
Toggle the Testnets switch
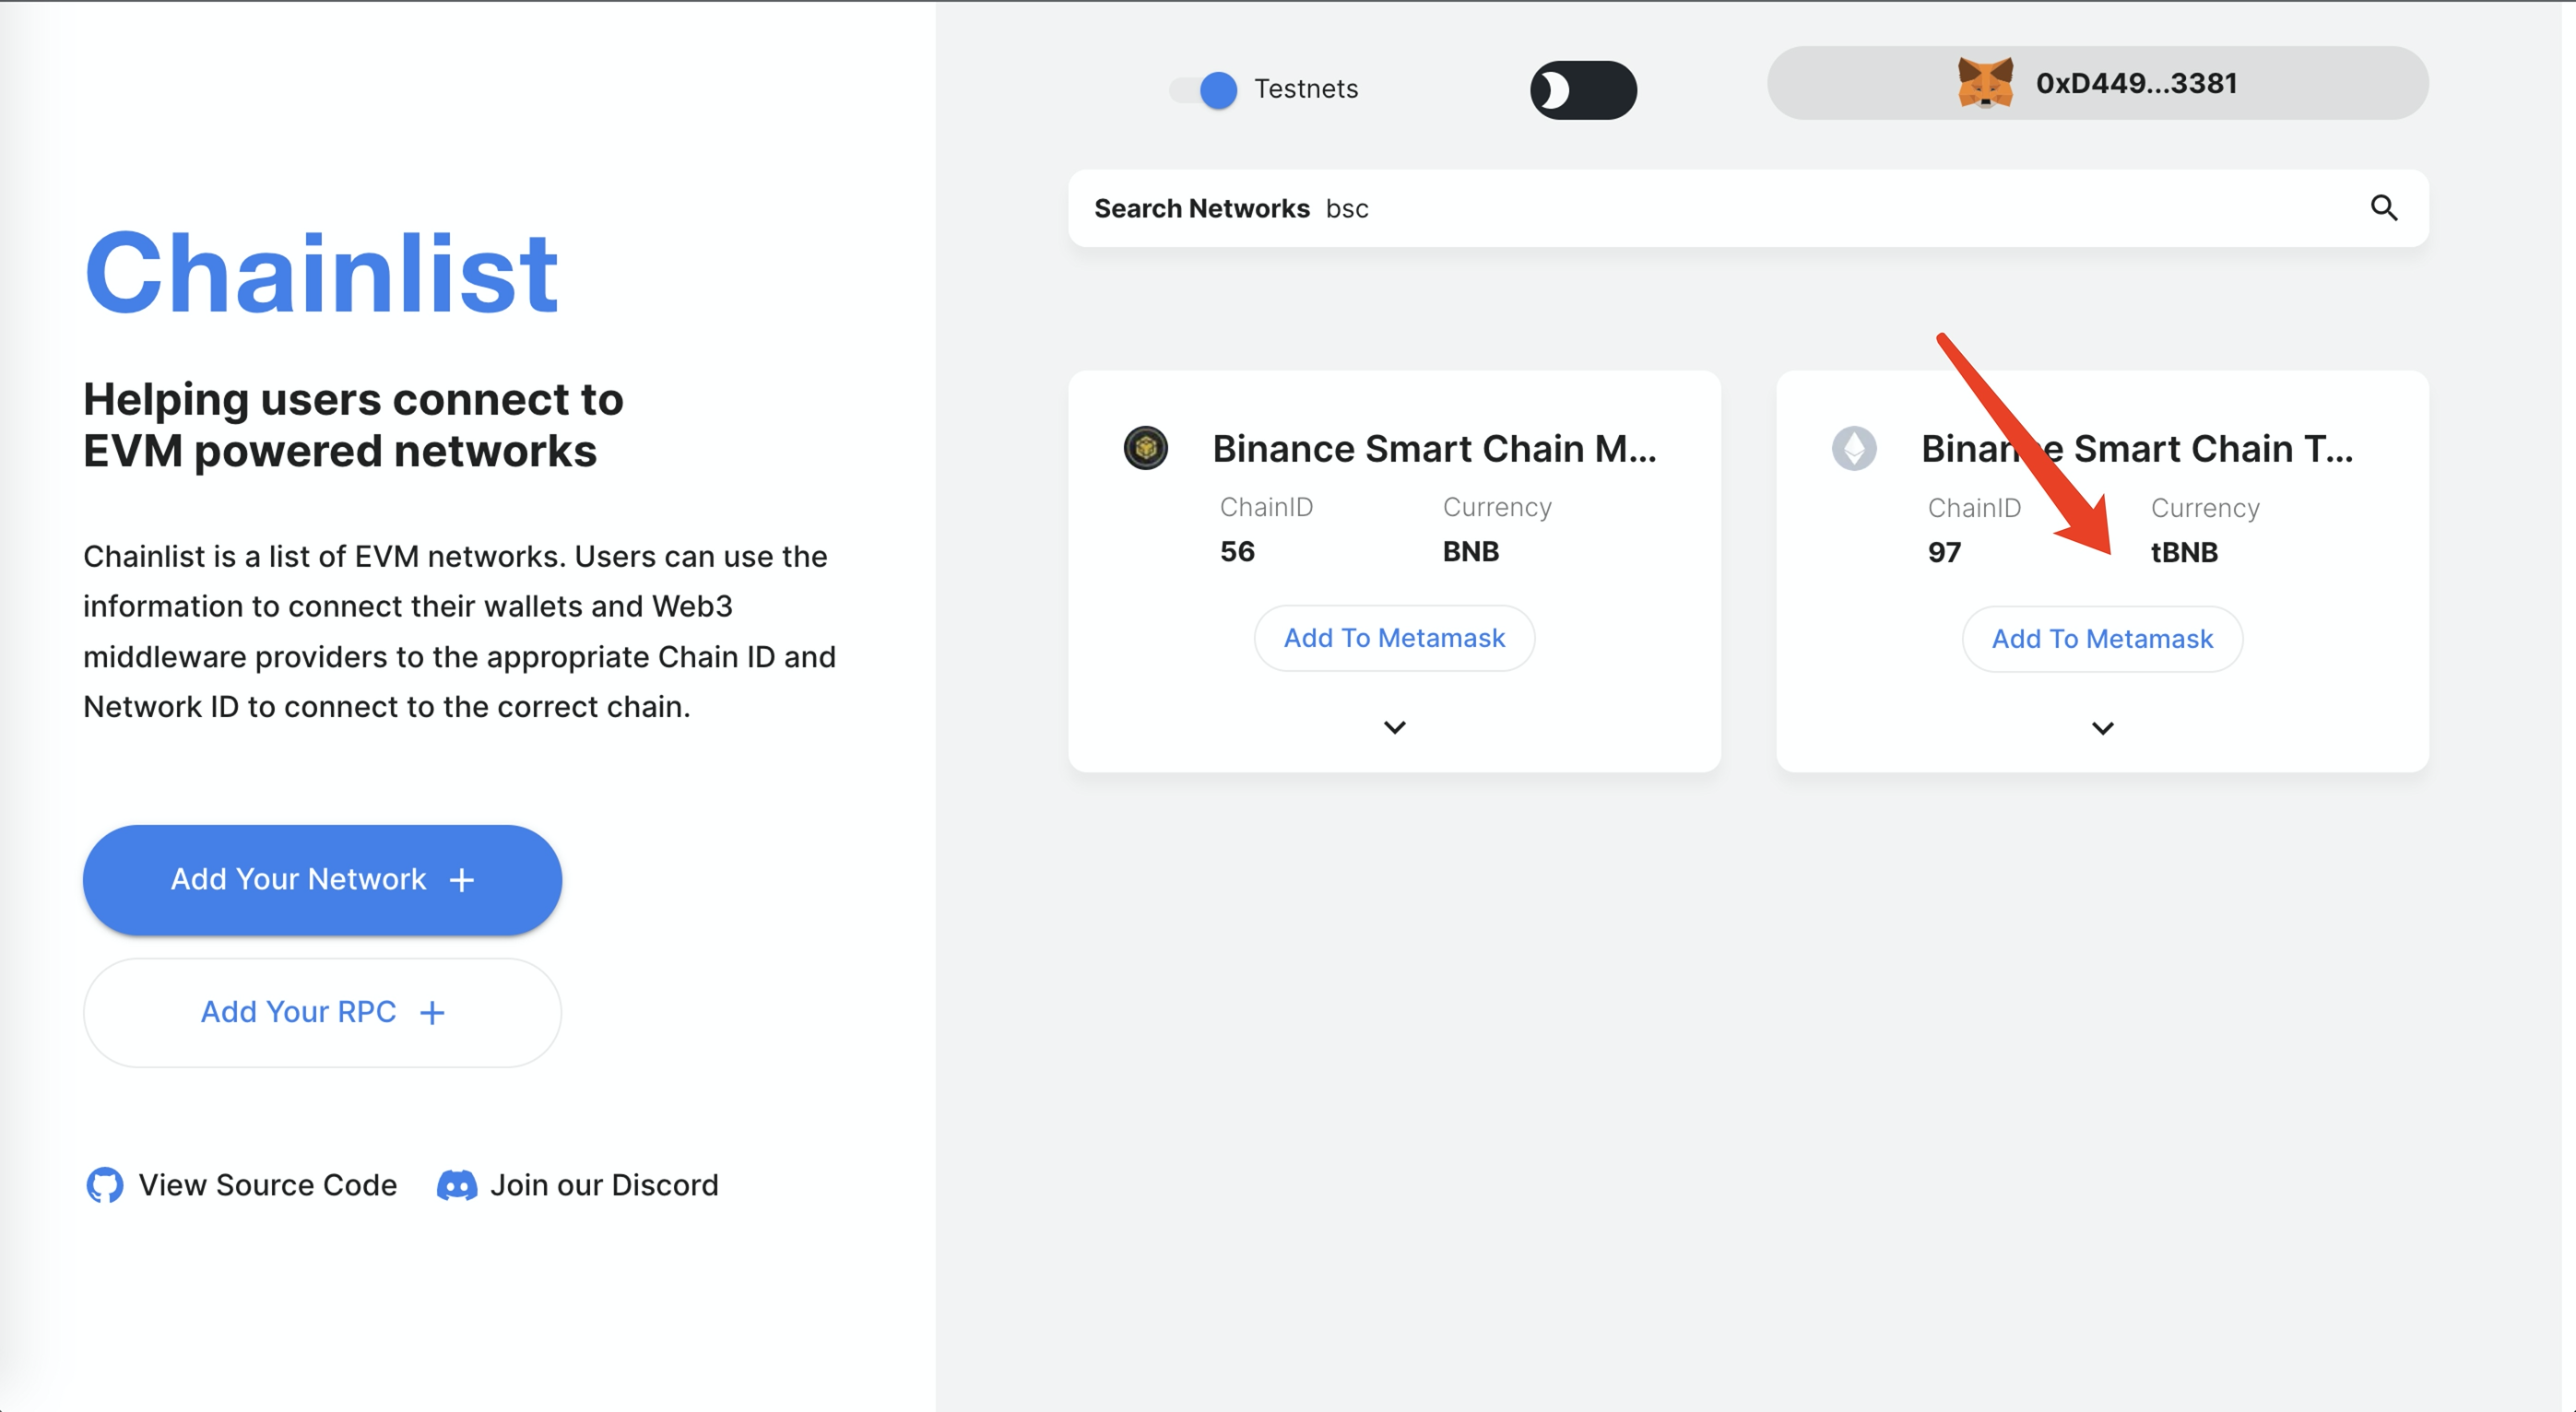tap(1204, 90)
